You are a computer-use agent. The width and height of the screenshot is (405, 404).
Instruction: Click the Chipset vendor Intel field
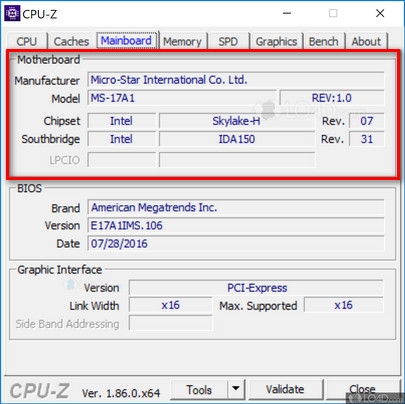122,121
